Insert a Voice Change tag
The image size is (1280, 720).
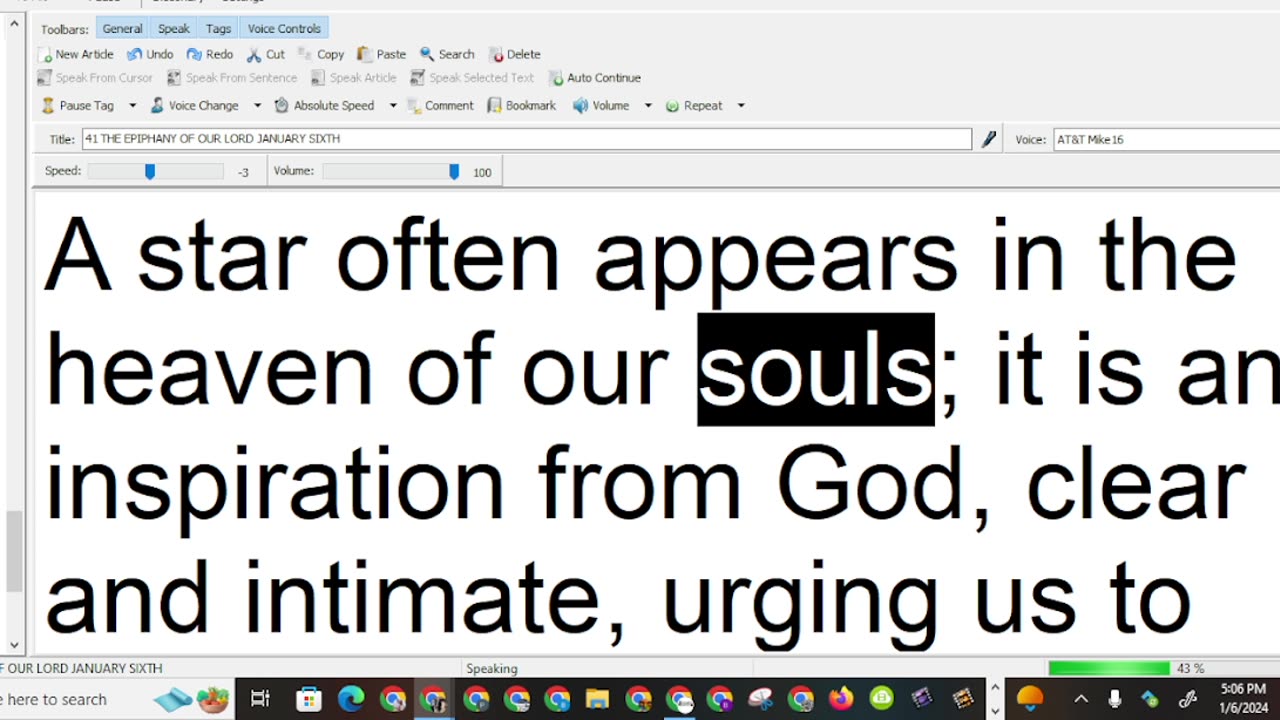click(x=195, y=105)
